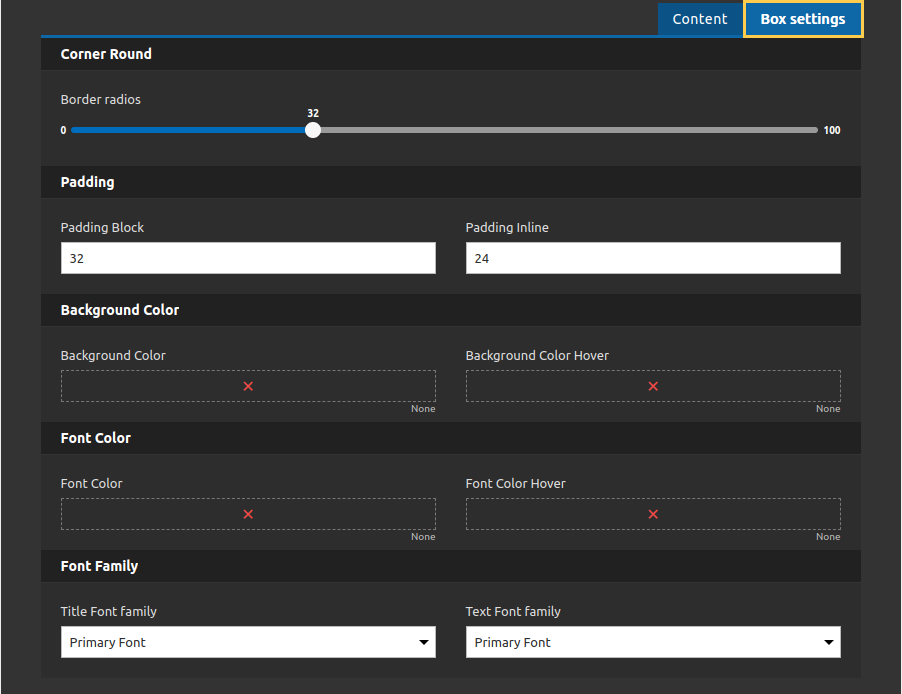Switch to the Content tab
The width and height of the screenshot is (902, 694).
(x=700, y=19)
